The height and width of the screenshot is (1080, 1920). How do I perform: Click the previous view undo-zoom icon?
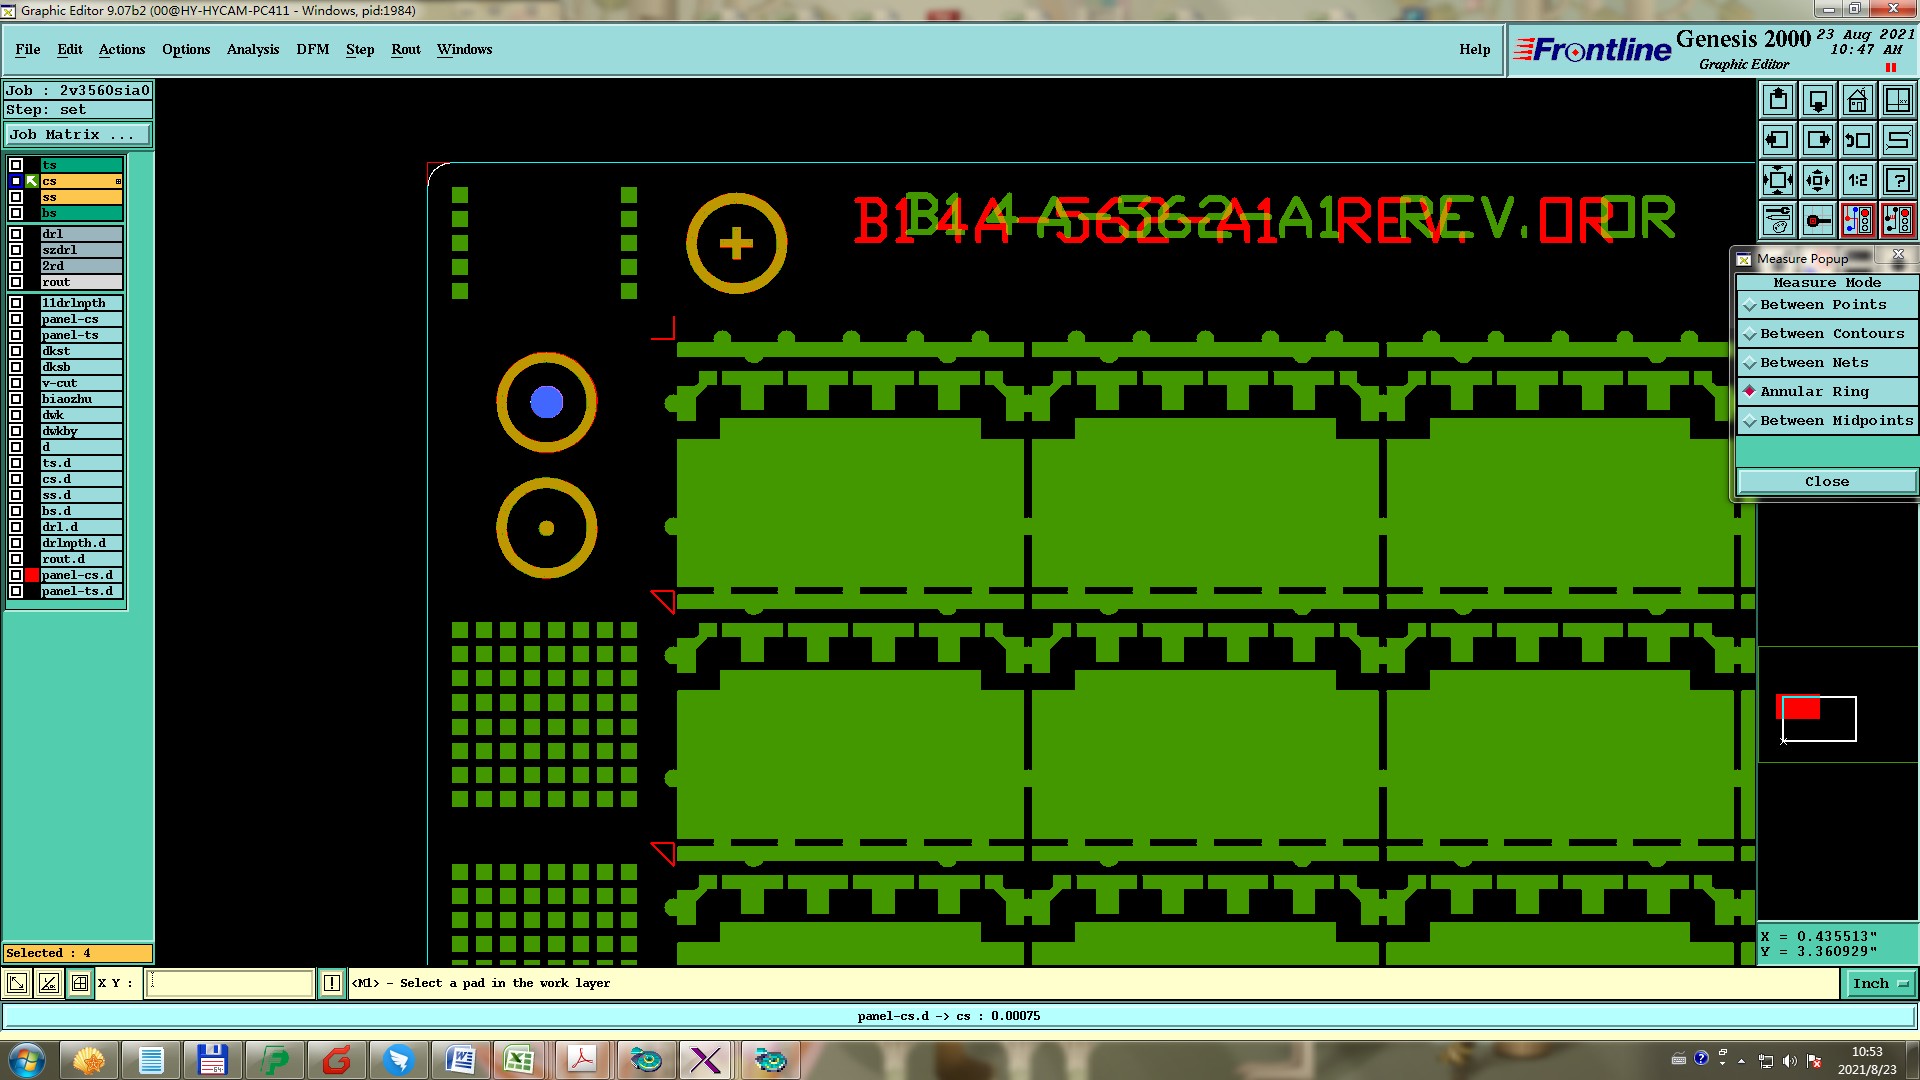(x=1857, y=140)
